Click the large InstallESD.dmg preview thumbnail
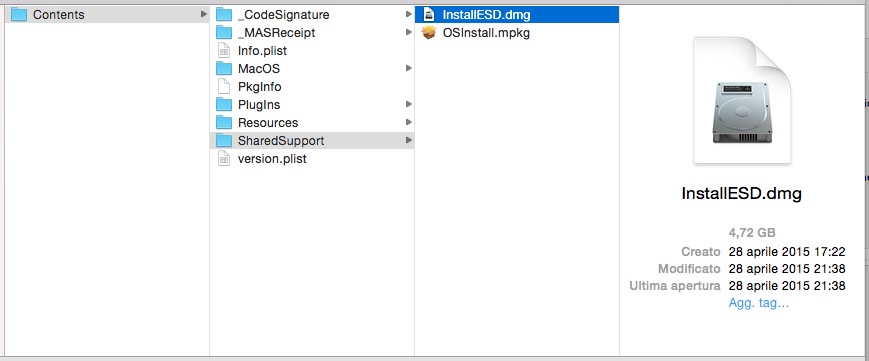 742,100
